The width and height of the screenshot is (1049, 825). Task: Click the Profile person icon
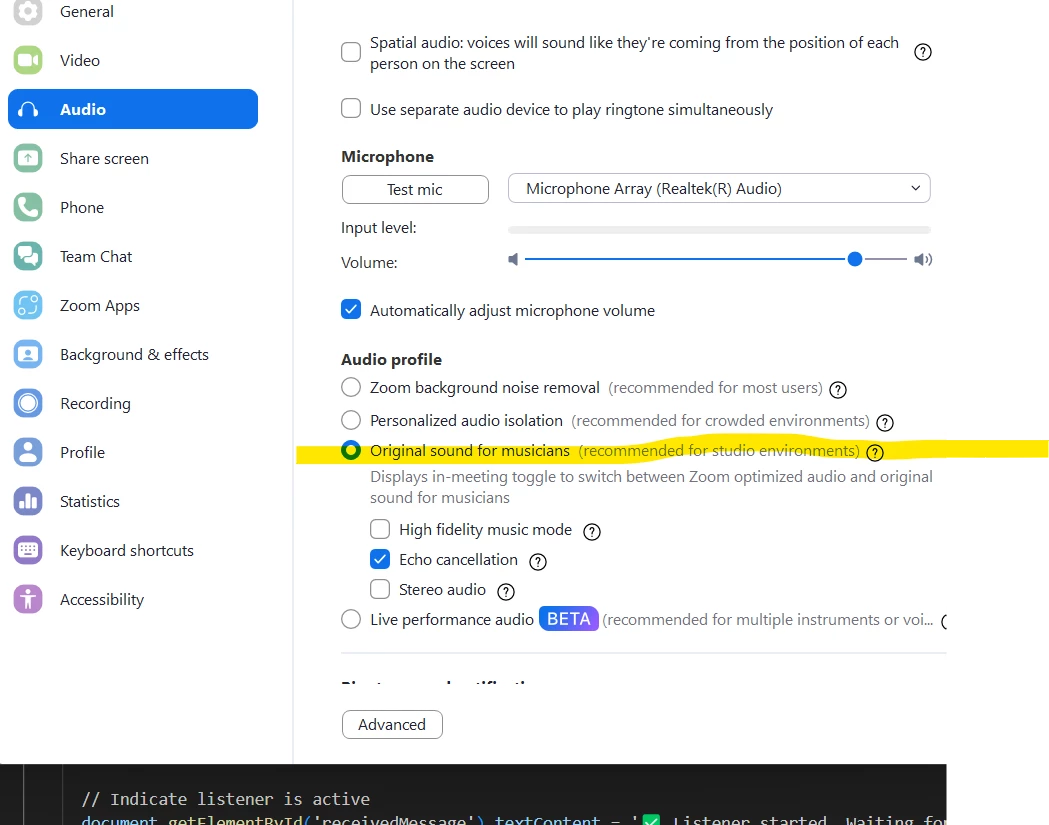click(x=28, y=452)
